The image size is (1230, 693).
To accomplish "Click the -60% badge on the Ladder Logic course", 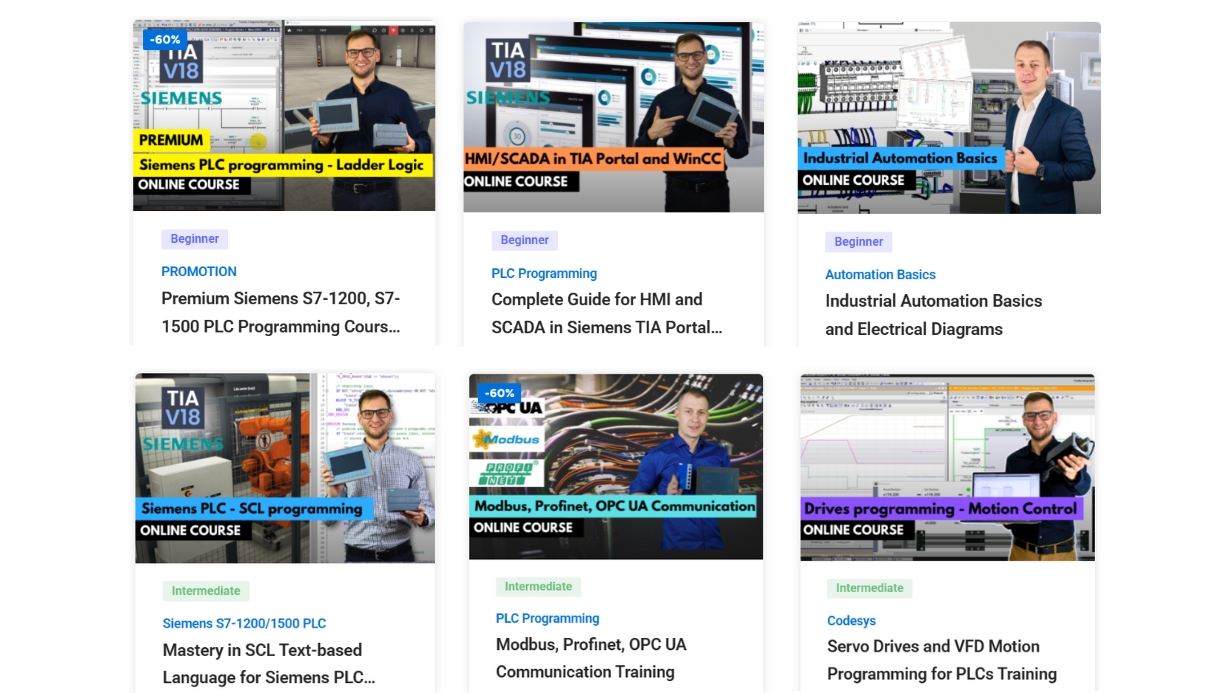I will [x=165, y=40].
